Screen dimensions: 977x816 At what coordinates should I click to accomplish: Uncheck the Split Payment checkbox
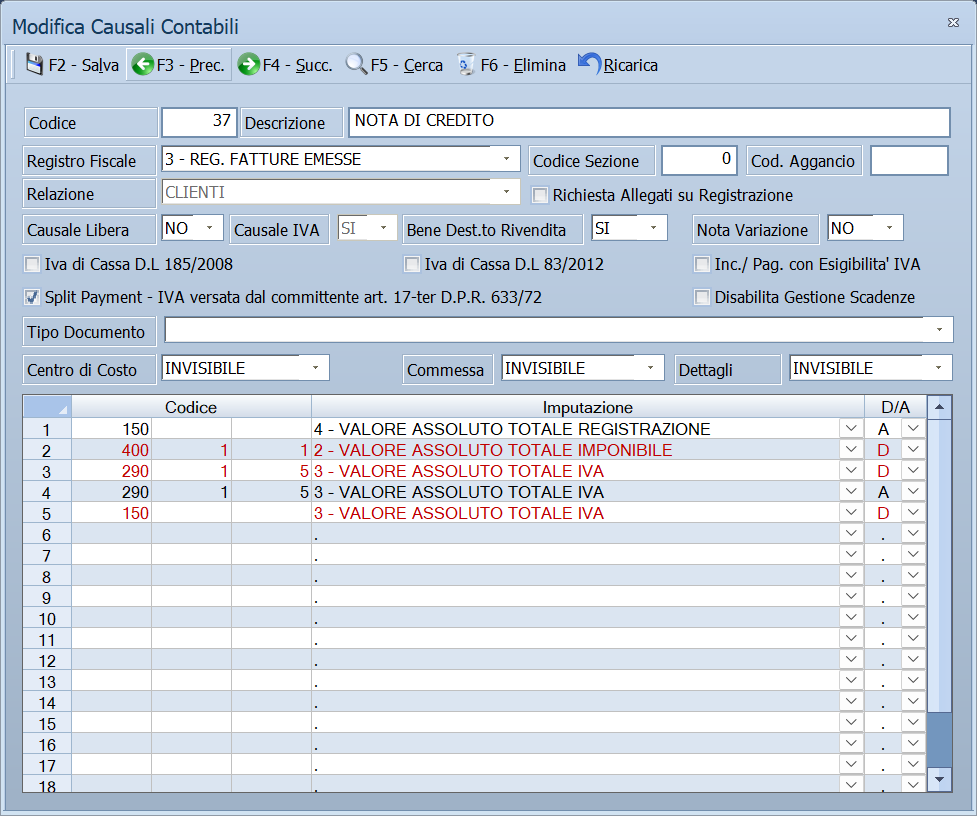(x=31, y=297)
